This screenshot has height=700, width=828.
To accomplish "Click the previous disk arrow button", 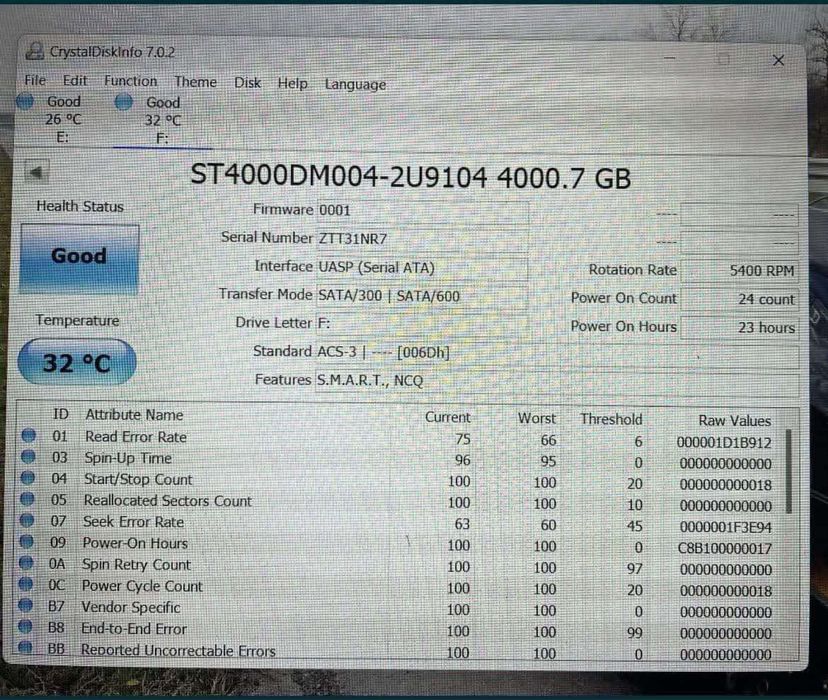I will tap(36, 172).
